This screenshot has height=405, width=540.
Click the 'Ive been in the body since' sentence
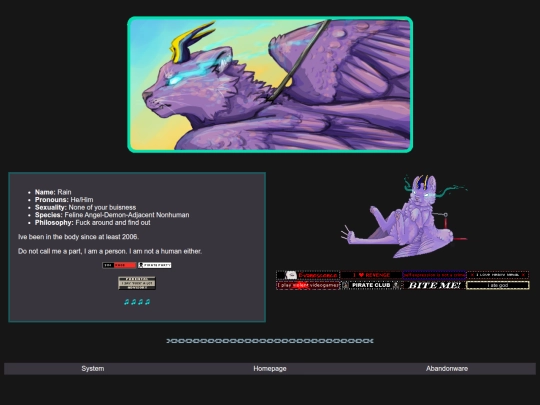pyautogui.click(x=79, y=237)
